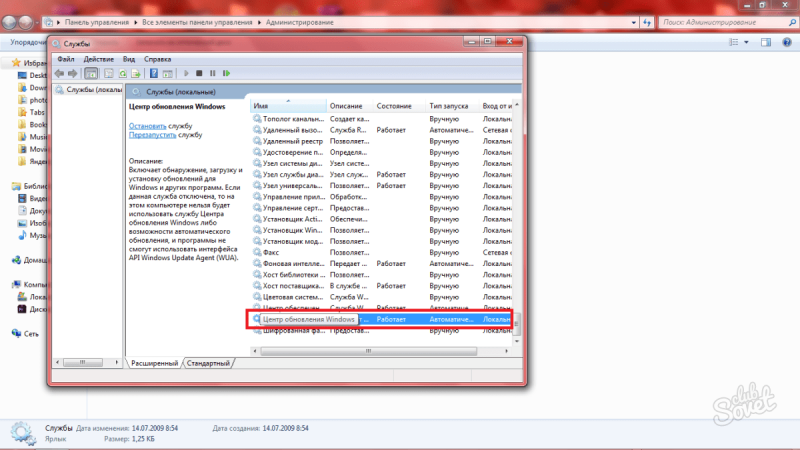
Task: Select Tabs folder in Explorer sidebar
Action: point(32,112)
